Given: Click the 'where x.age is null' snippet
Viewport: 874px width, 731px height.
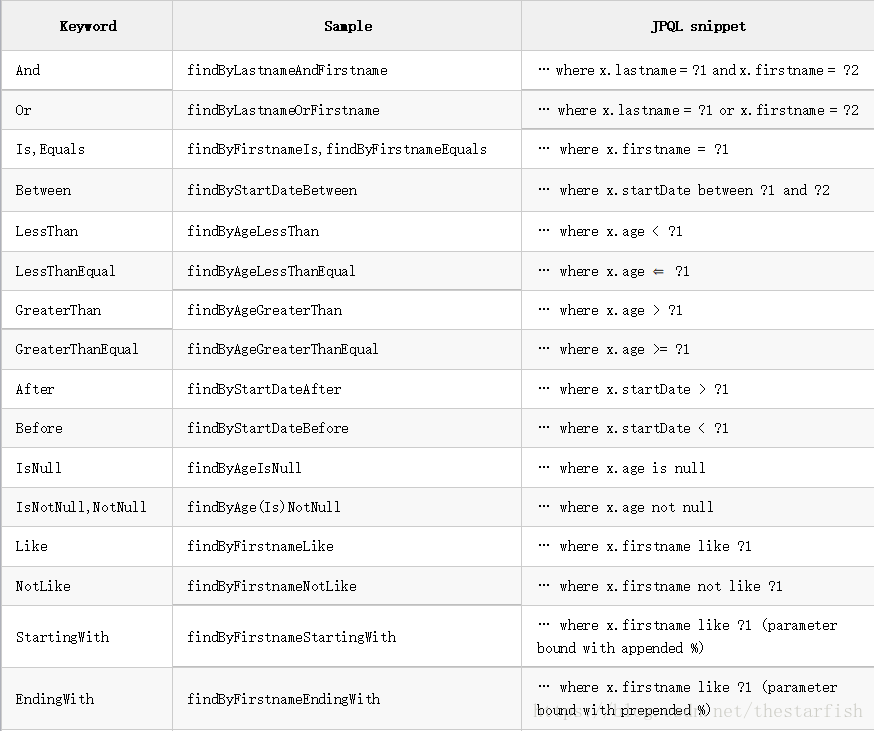Looking at the screenshot, I should pyautogui.click(x=621, y=468).
